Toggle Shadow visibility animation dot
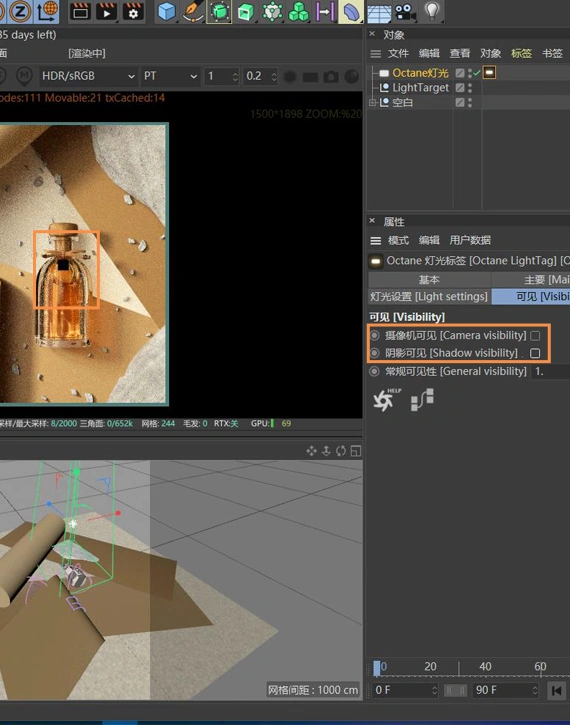This screenshot has height=725, width=570. coord(374,353)
